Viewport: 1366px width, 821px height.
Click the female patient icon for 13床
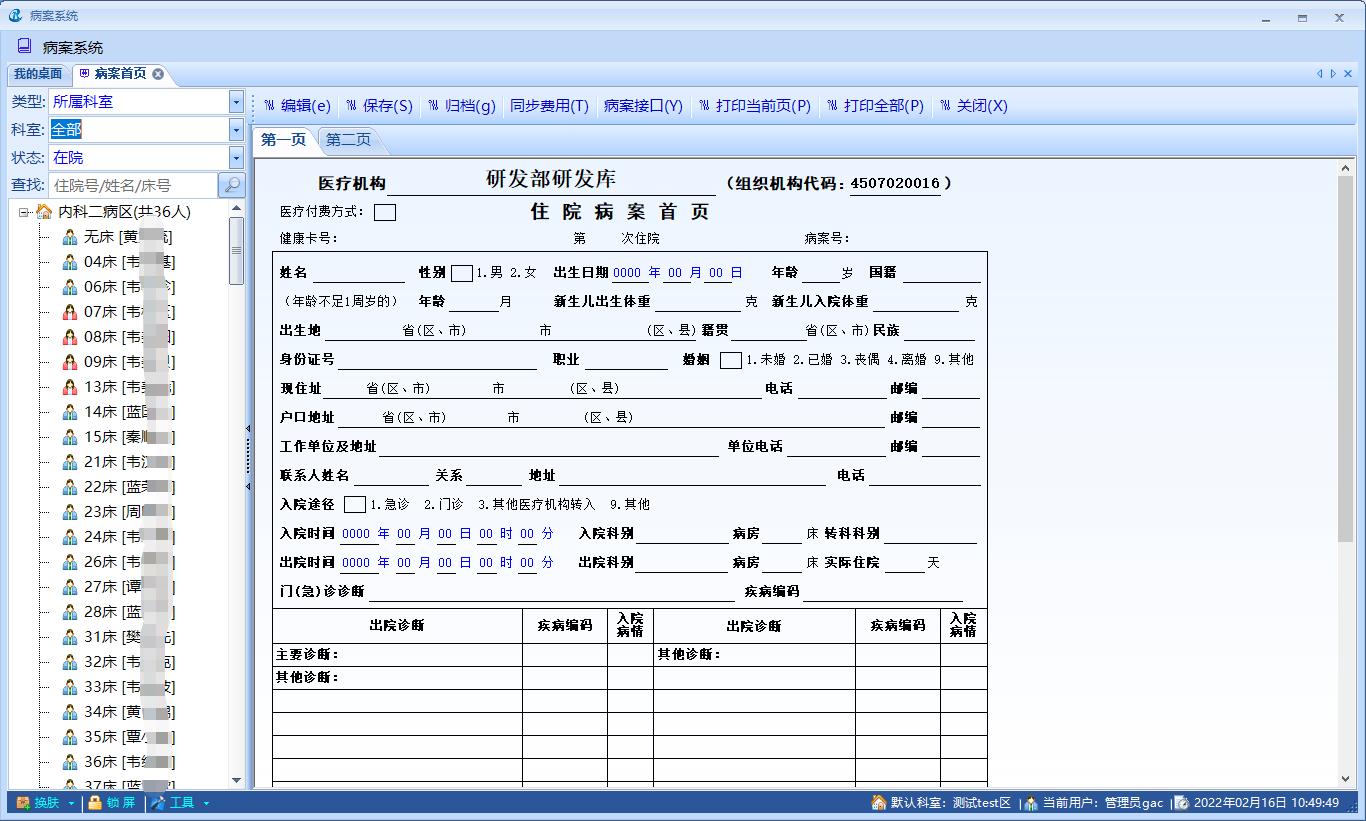pyautogui.click(x=70, y=387)
